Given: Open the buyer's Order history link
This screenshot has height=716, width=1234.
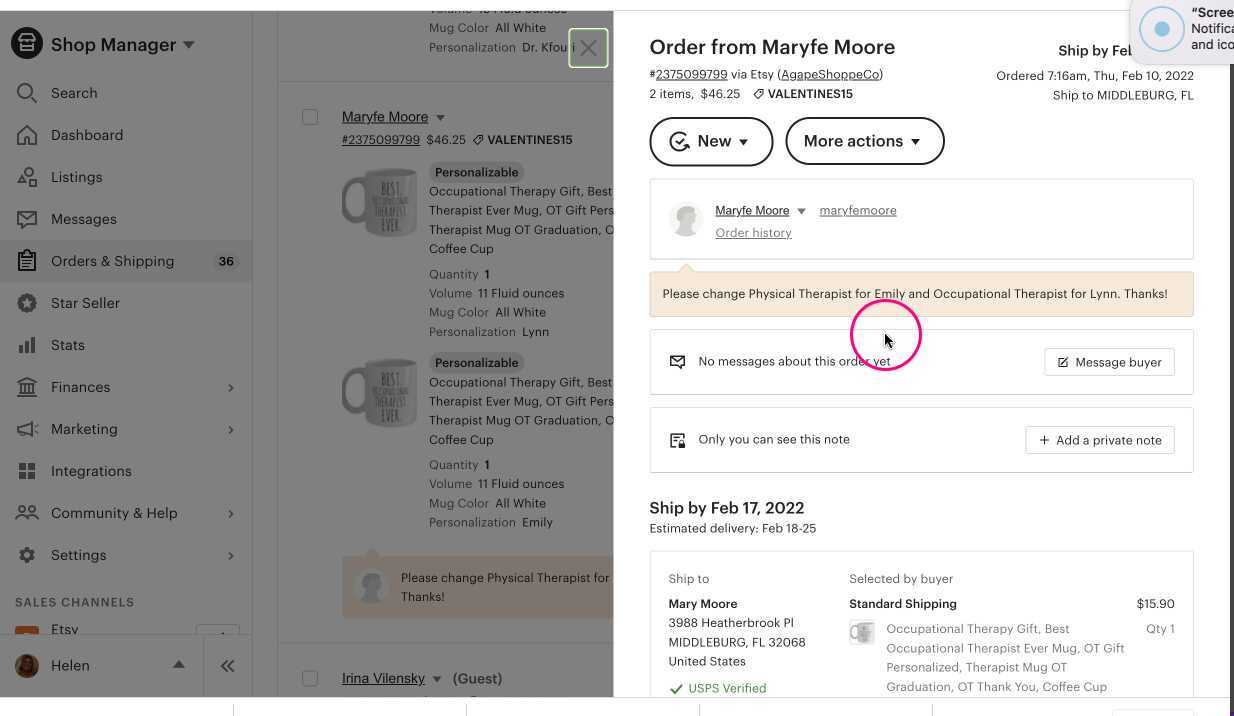Looking at the screenshot, I should click(x=753, y=232).
